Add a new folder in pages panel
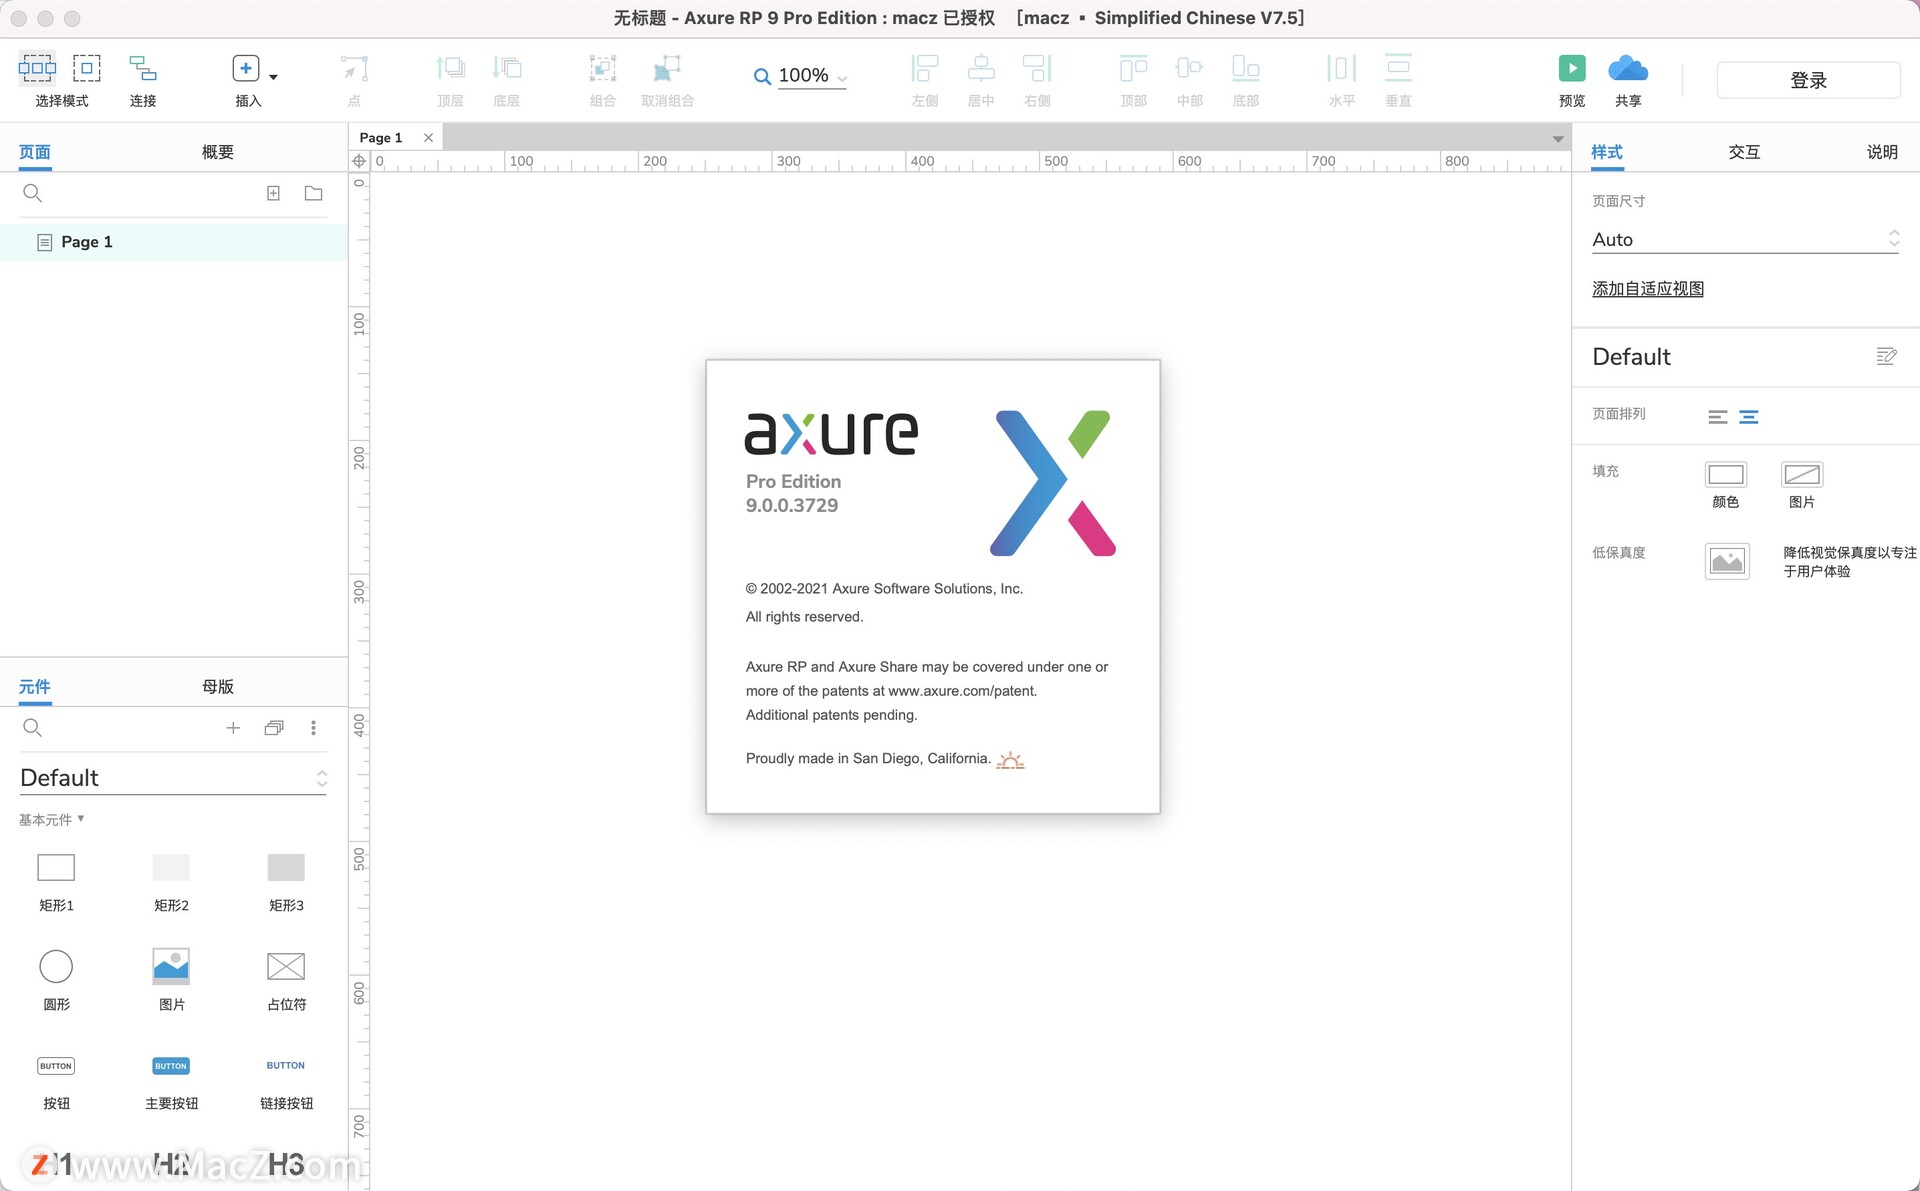 [x=313, y=193]
